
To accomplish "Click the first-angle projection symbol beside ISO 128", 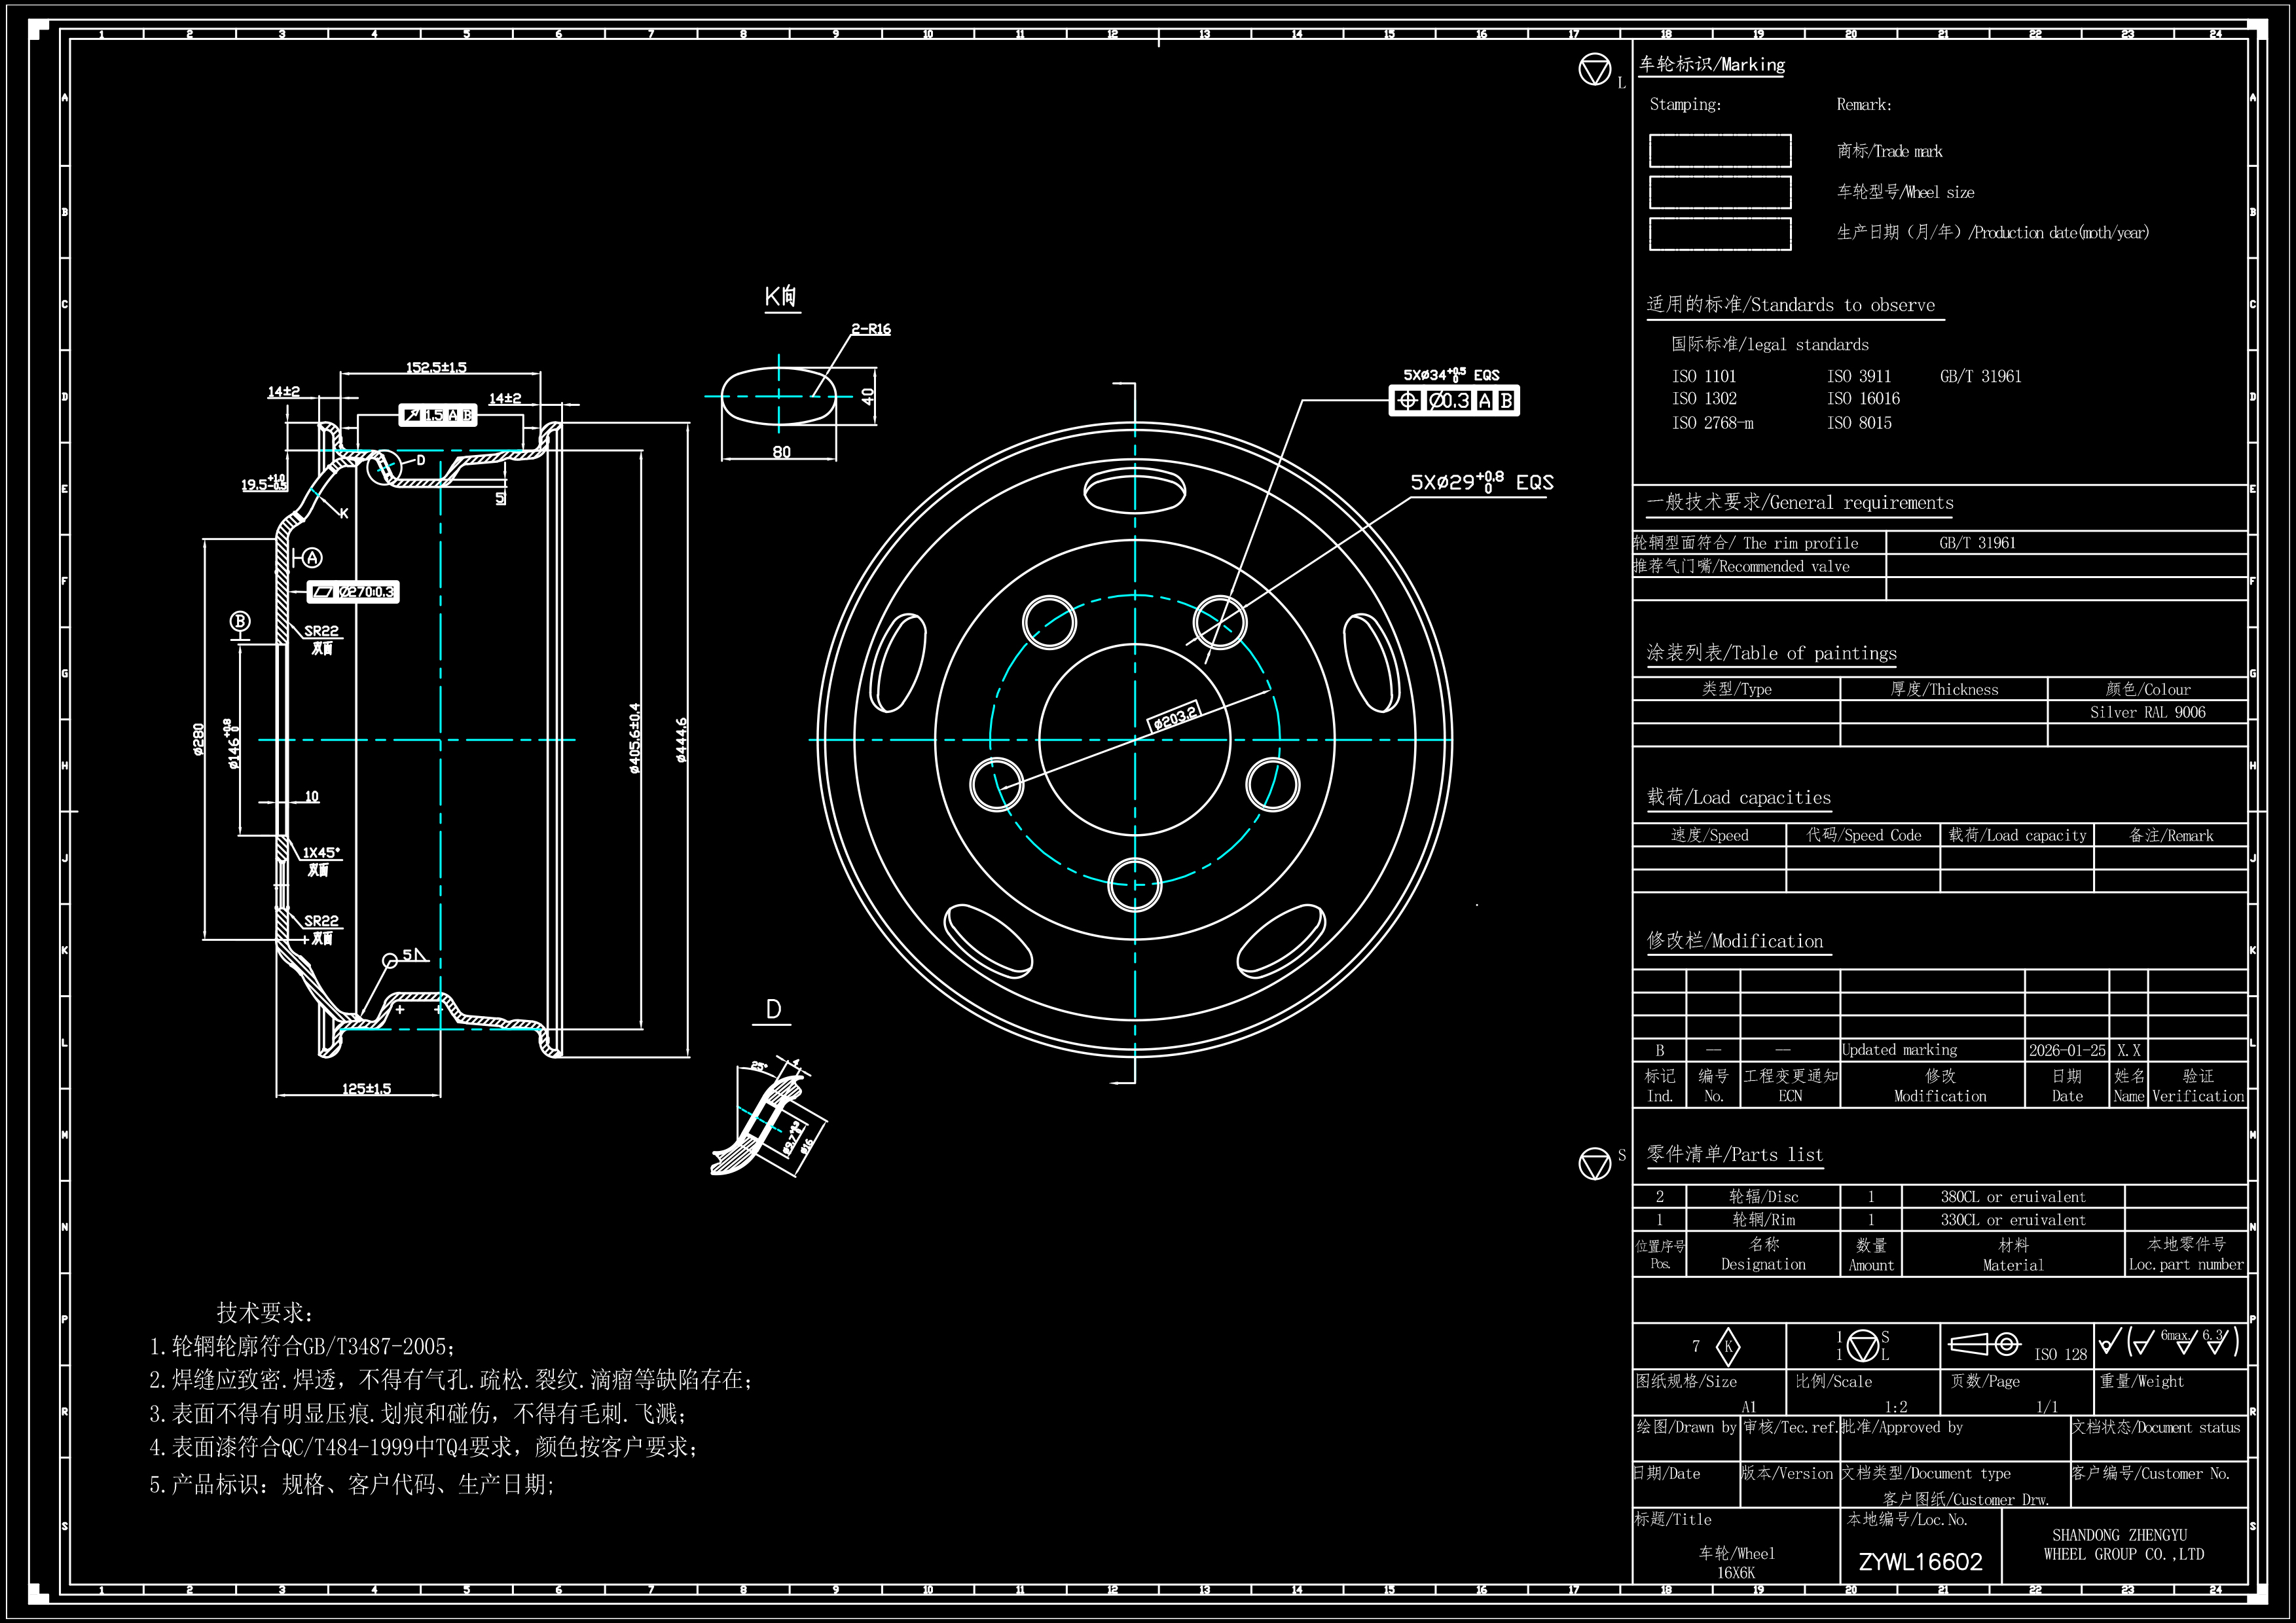I will tap(1985, 1344).
